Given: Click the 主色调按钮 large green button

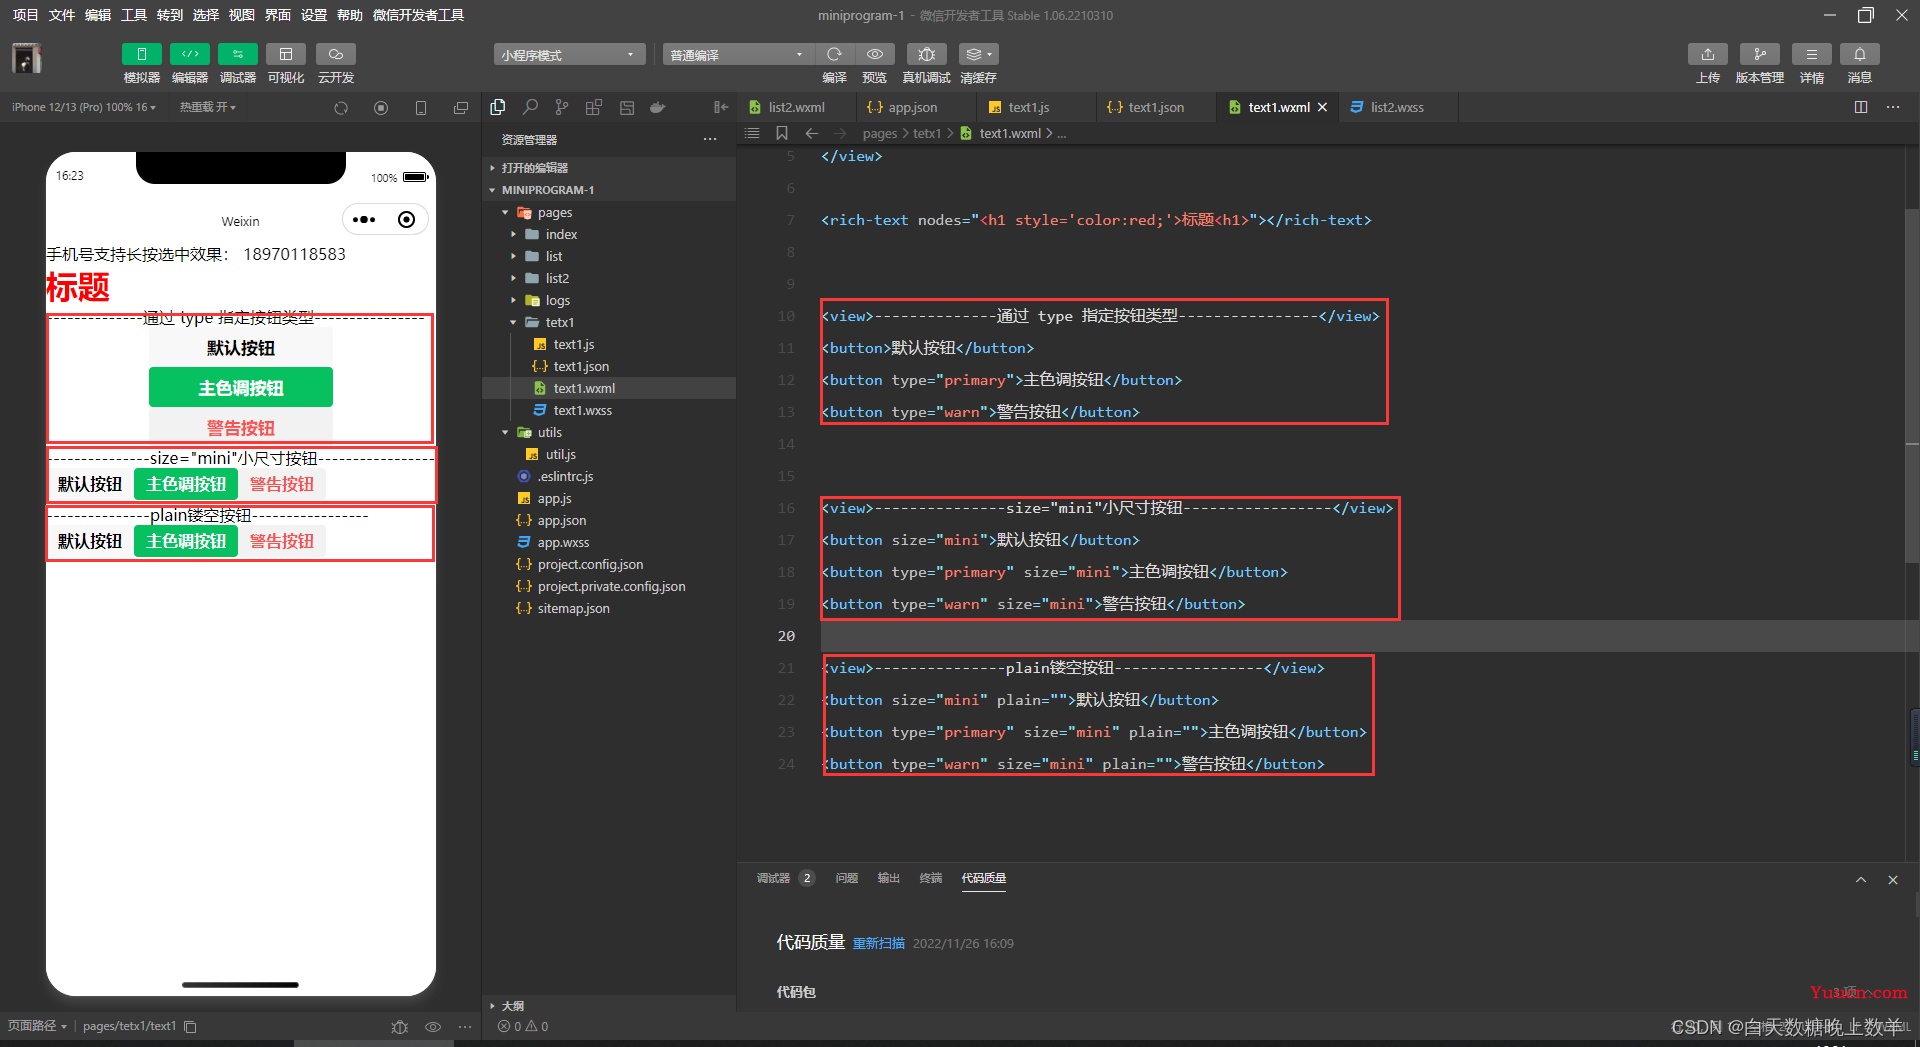Looking at the screenshot, I should click(241, 387).
